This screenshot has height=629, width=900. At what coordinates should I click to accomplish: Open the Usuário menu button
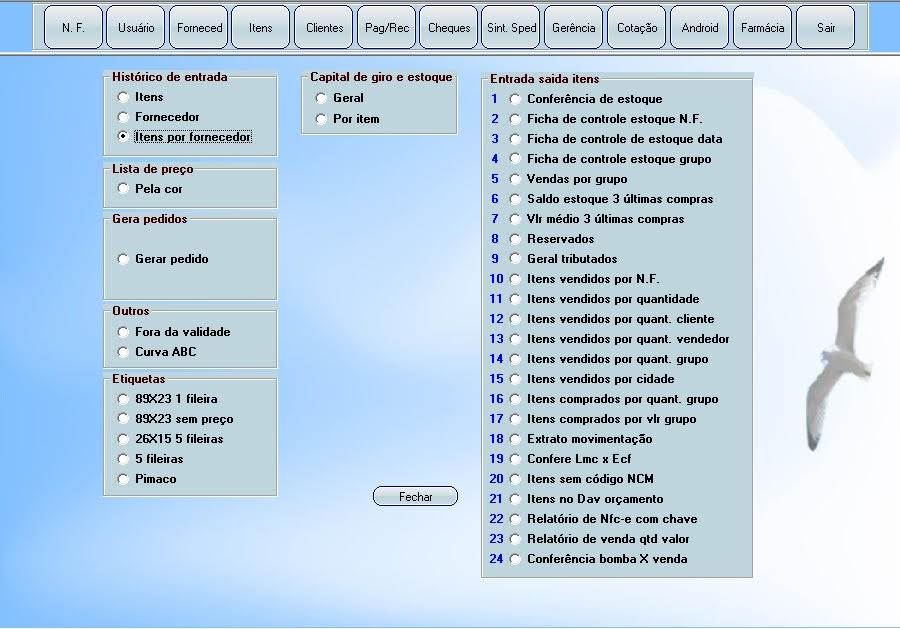point(136,28)
